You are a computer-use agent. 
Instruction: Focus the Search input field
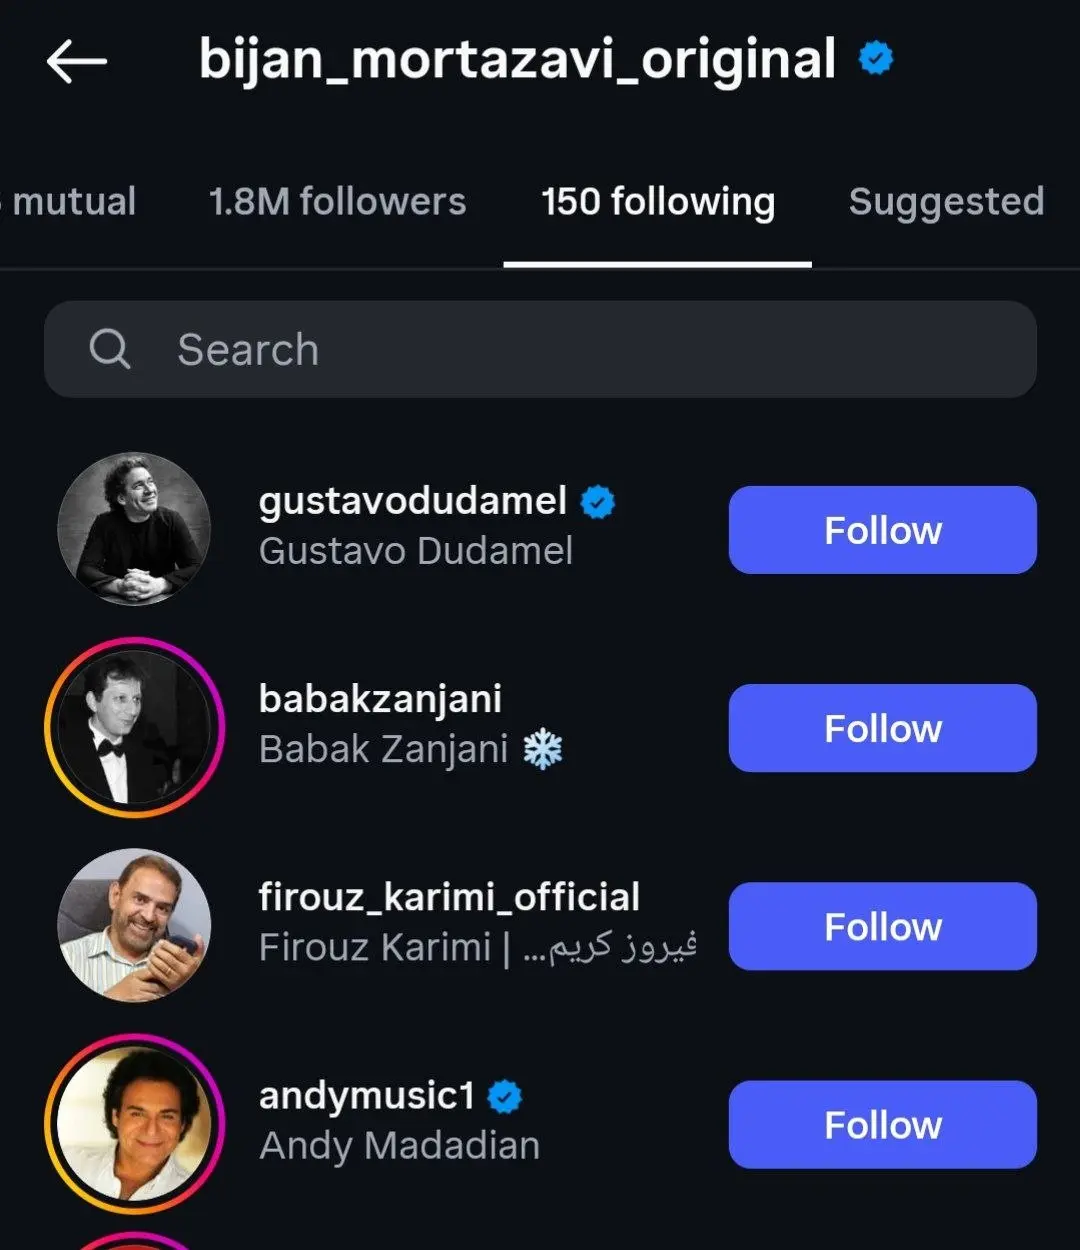540,349
